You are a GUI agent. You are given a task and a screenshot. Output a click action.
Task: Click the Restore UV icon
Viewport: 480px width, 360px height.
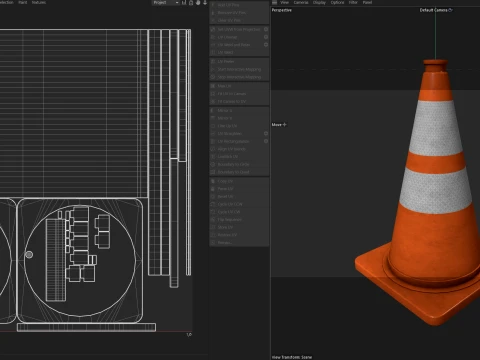coord(213,235)
